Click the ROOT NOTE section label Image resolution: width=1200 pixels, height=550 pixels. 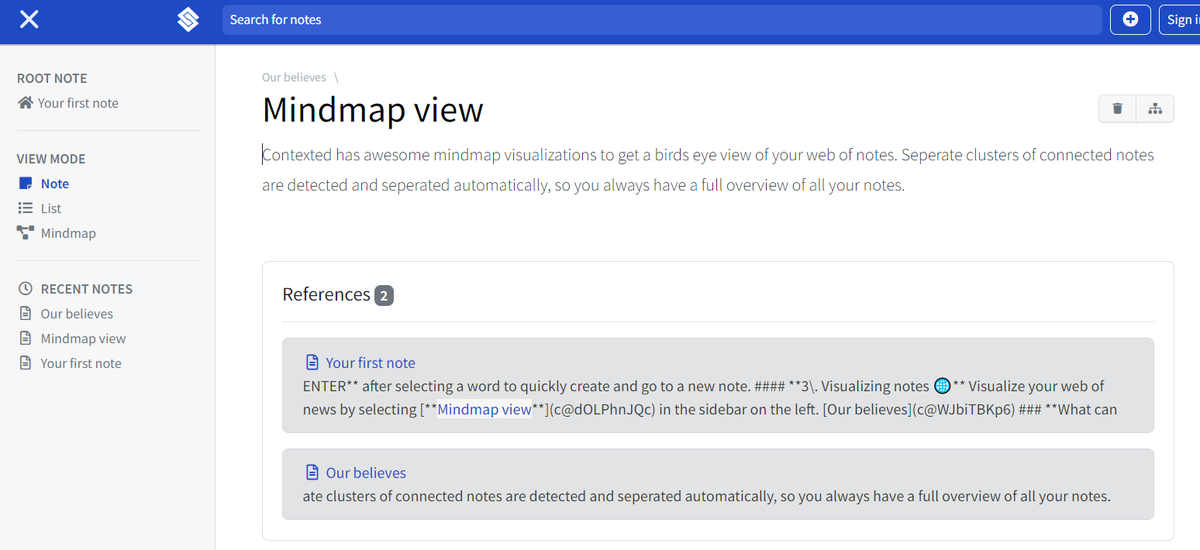pyautogui.click(x=52, y=78)
